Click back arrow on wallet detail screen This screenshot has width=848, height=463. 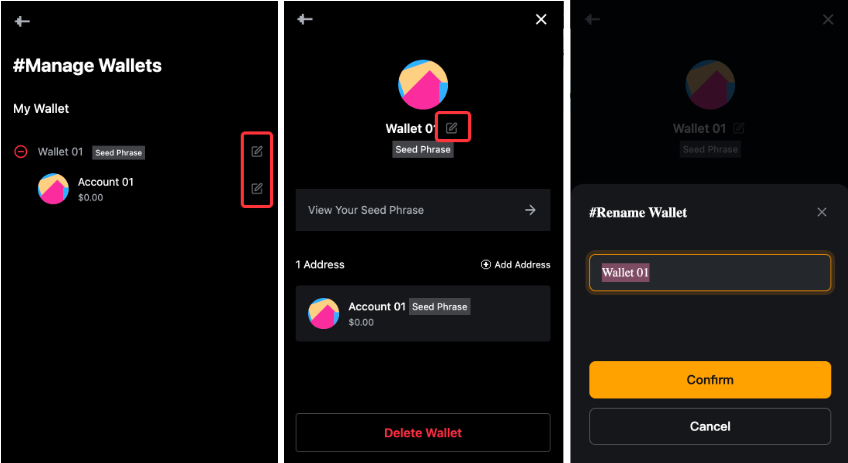point(305,19)
